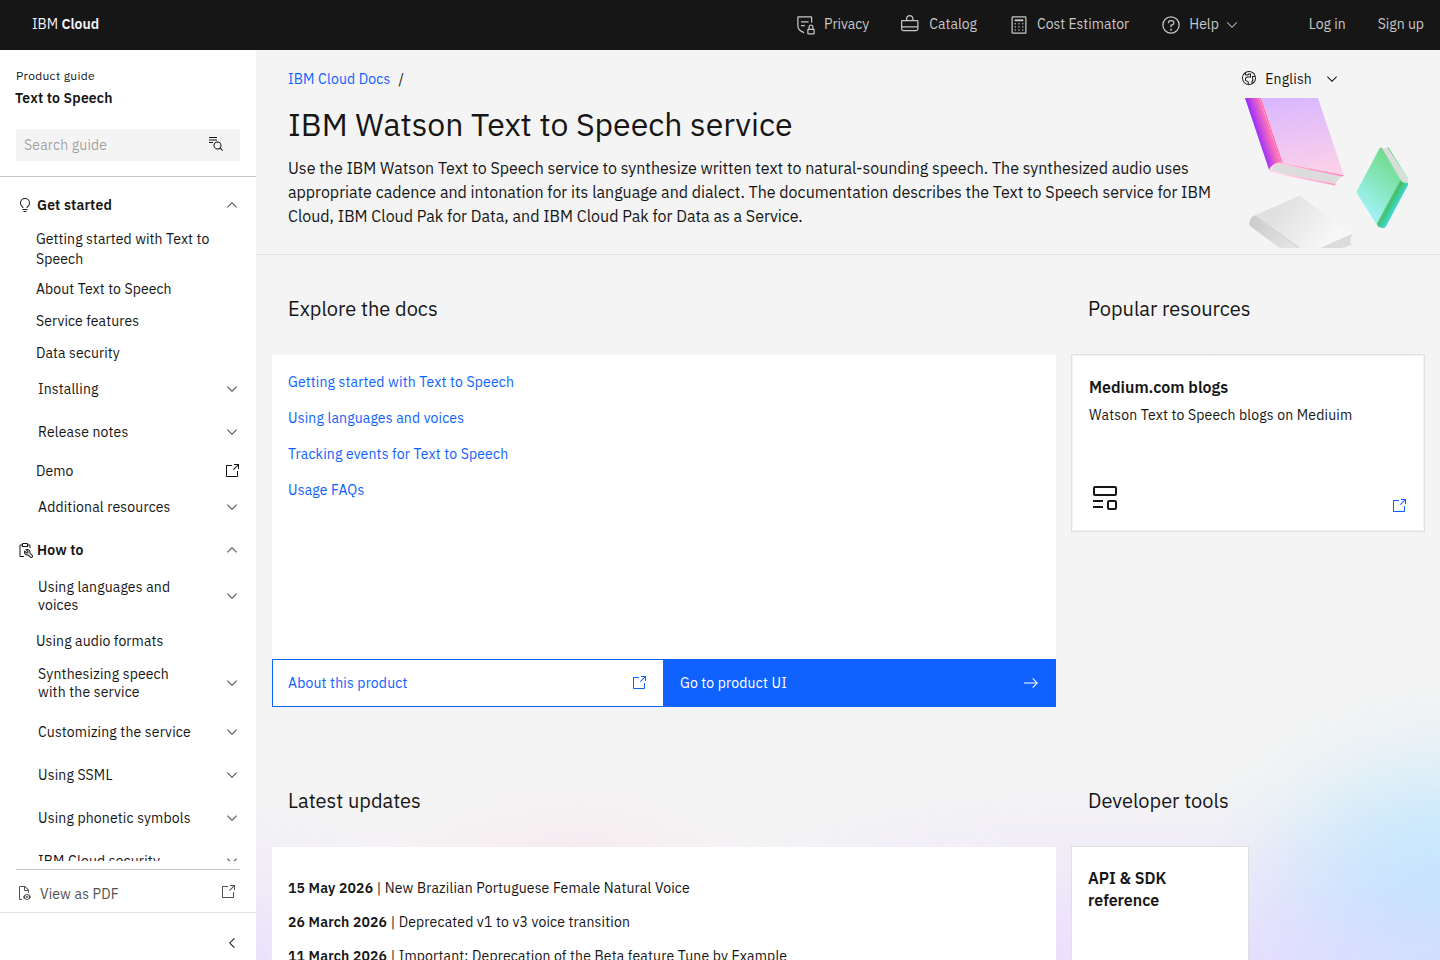Open Tracking events for Text to Speech
The height and width of the screenshot is (960, 1440).
coord(398,454)
